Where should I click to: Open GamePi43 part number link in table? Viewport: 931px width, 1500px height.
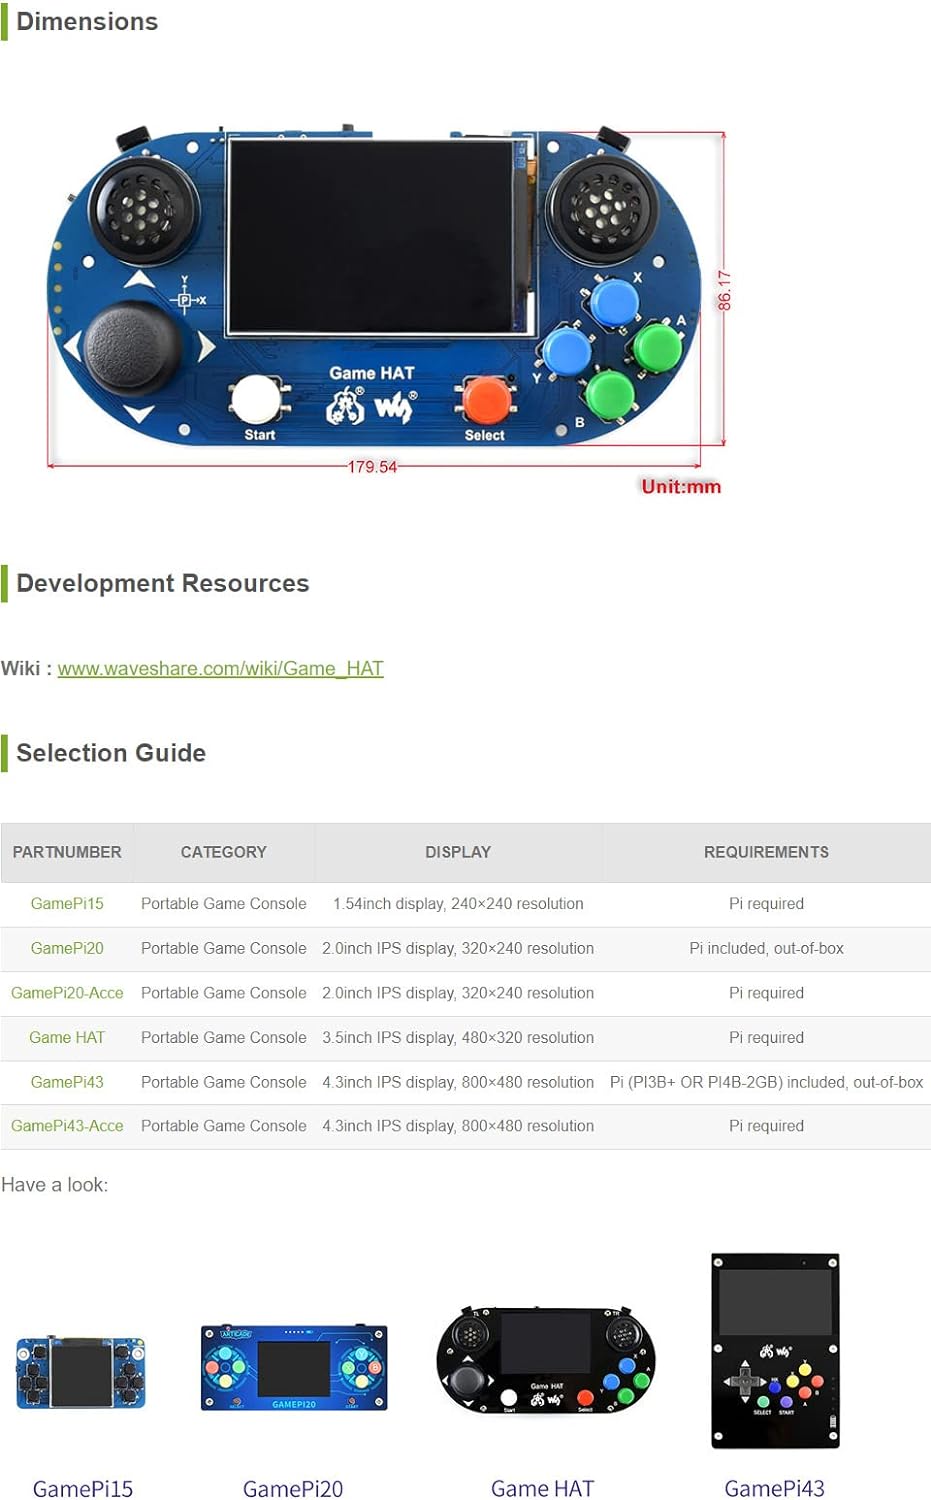[67, 1083]
